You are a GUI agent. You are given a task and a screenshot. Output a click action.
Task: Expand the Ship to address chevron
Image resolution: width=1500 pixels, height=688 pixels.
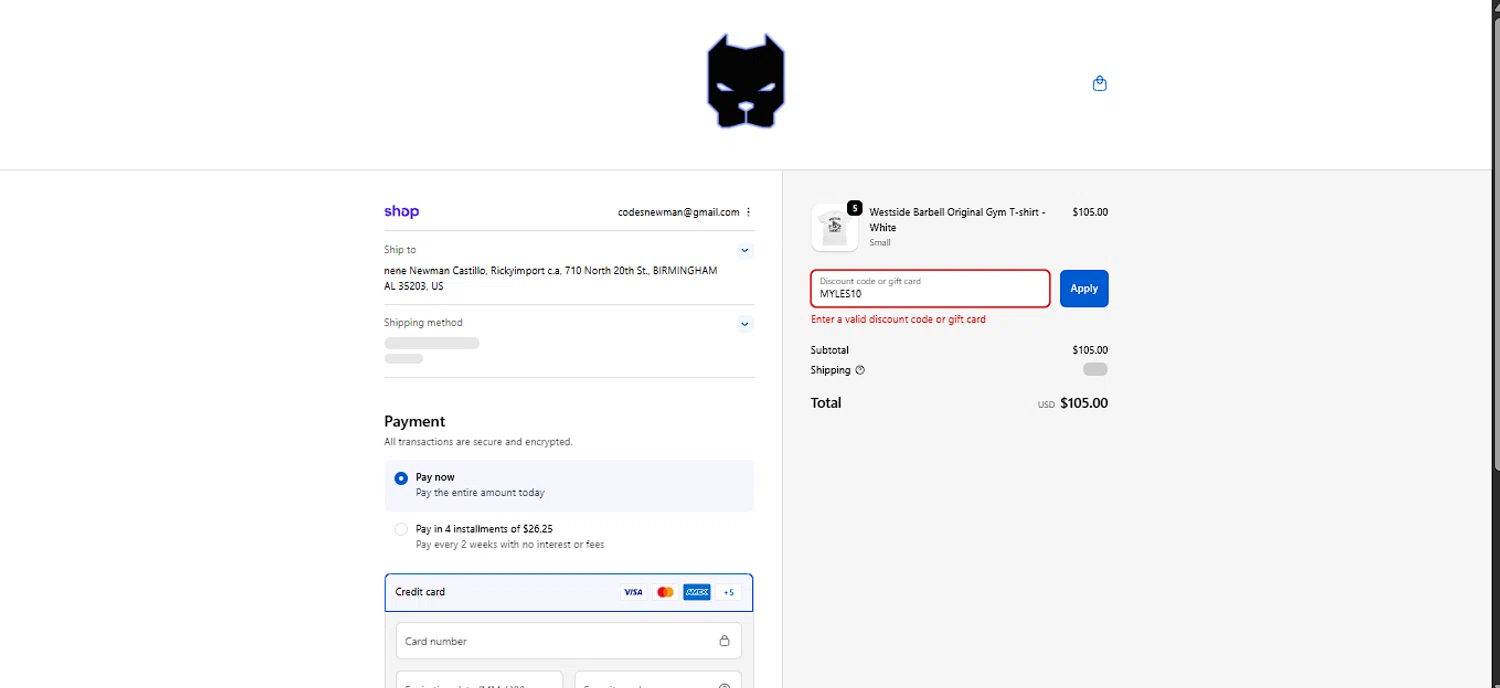click(744, 251)
